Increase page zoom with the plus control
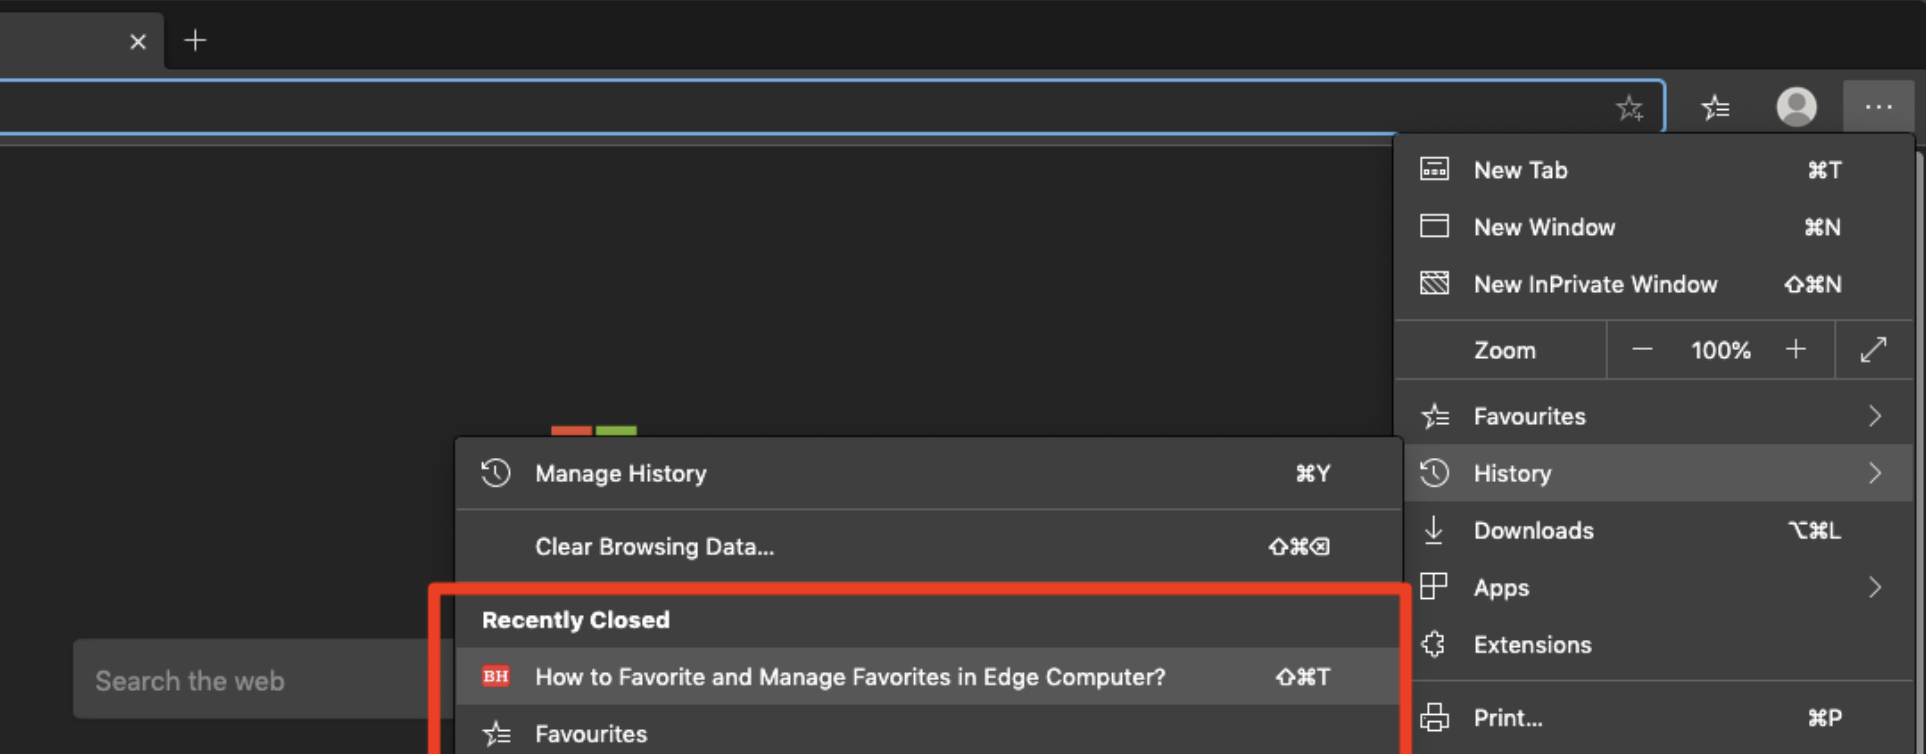Screen dimensions: 1926x754 1795,349
